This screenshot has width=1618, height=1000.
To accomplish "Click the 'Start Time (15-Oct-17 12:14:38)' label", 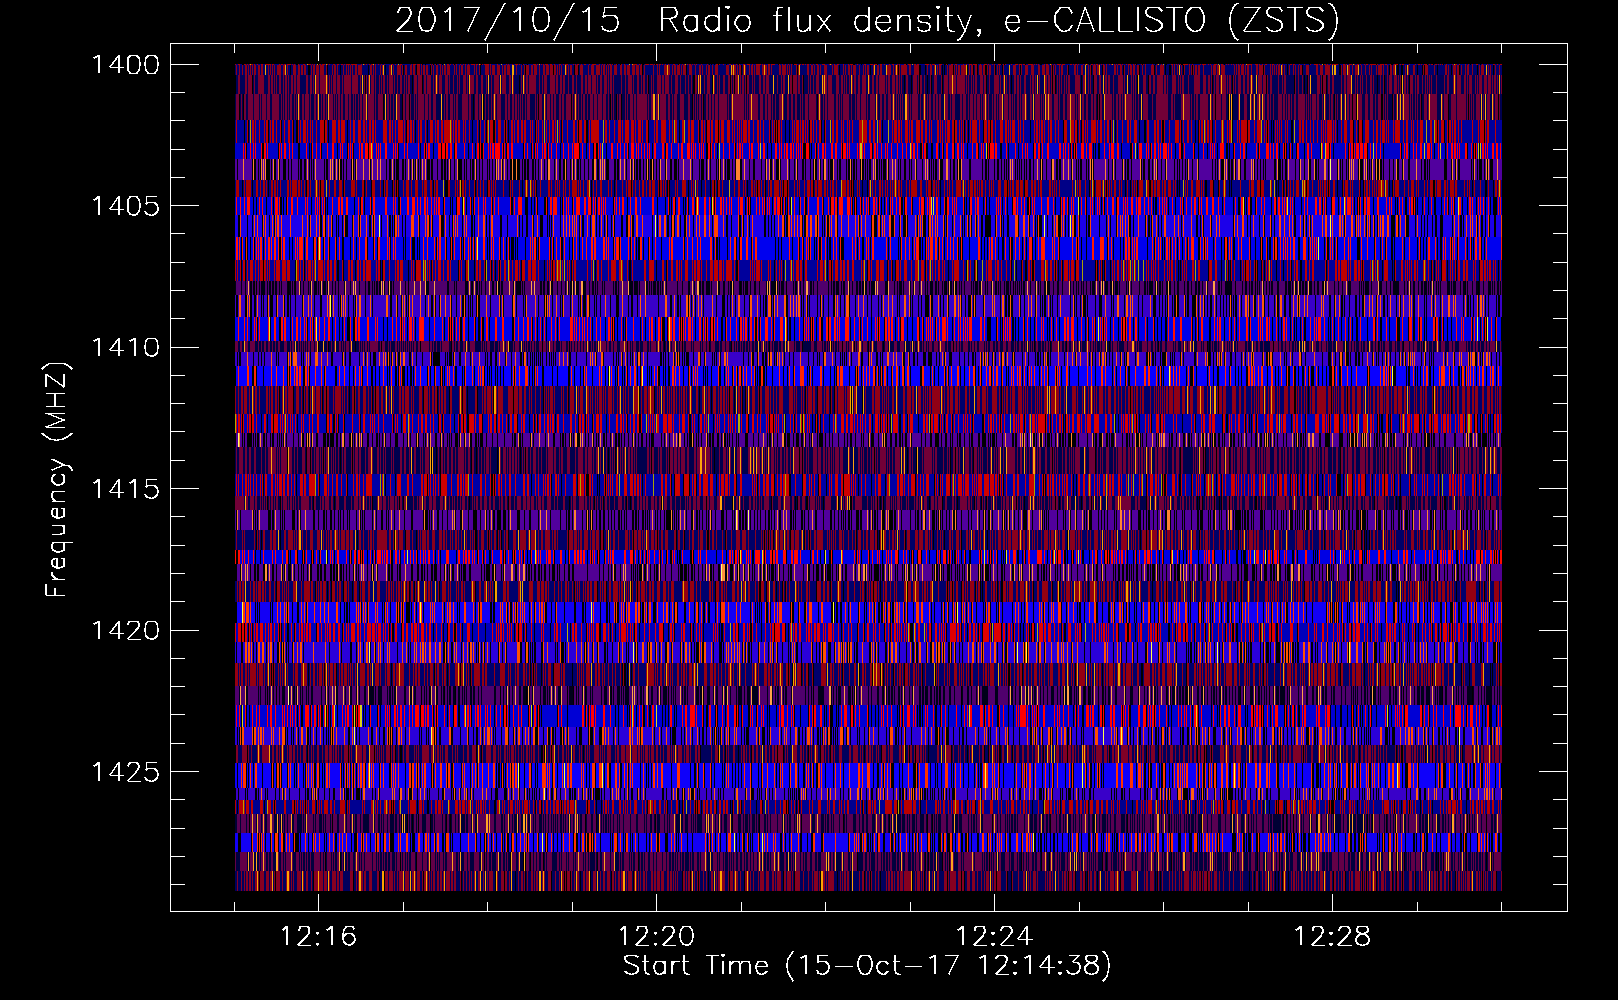I will tap(867, 966).
